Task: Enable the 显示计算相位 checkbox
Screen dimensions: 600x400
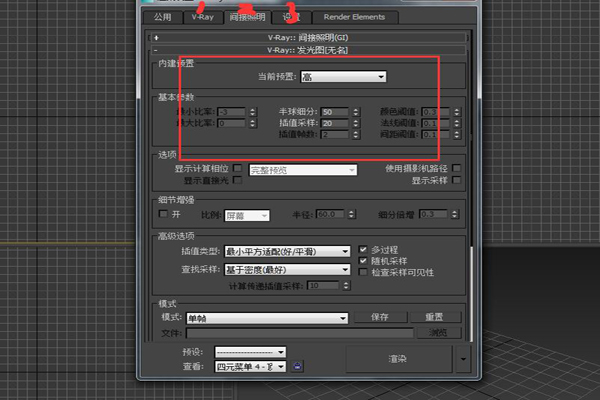Action: point(238,169)
